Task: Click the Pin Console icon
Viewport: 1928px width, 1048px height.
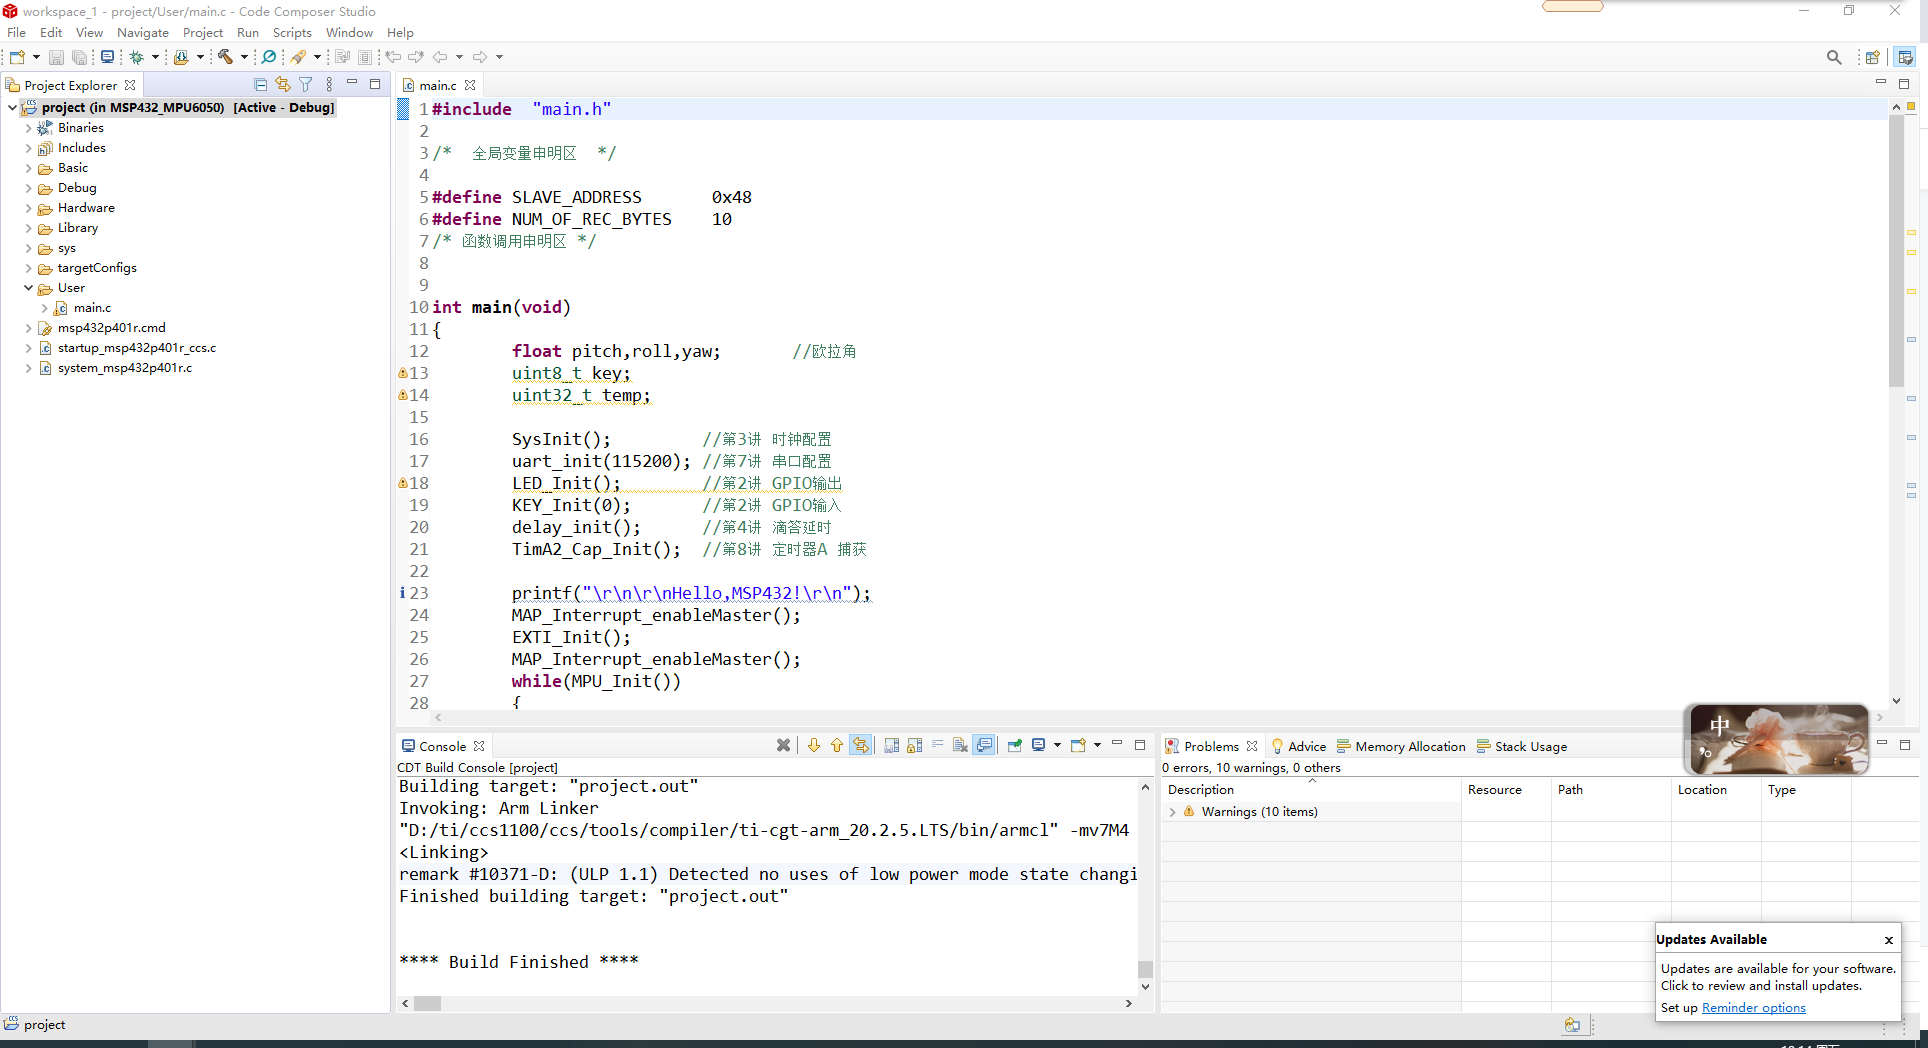Action: point(1015,745)
